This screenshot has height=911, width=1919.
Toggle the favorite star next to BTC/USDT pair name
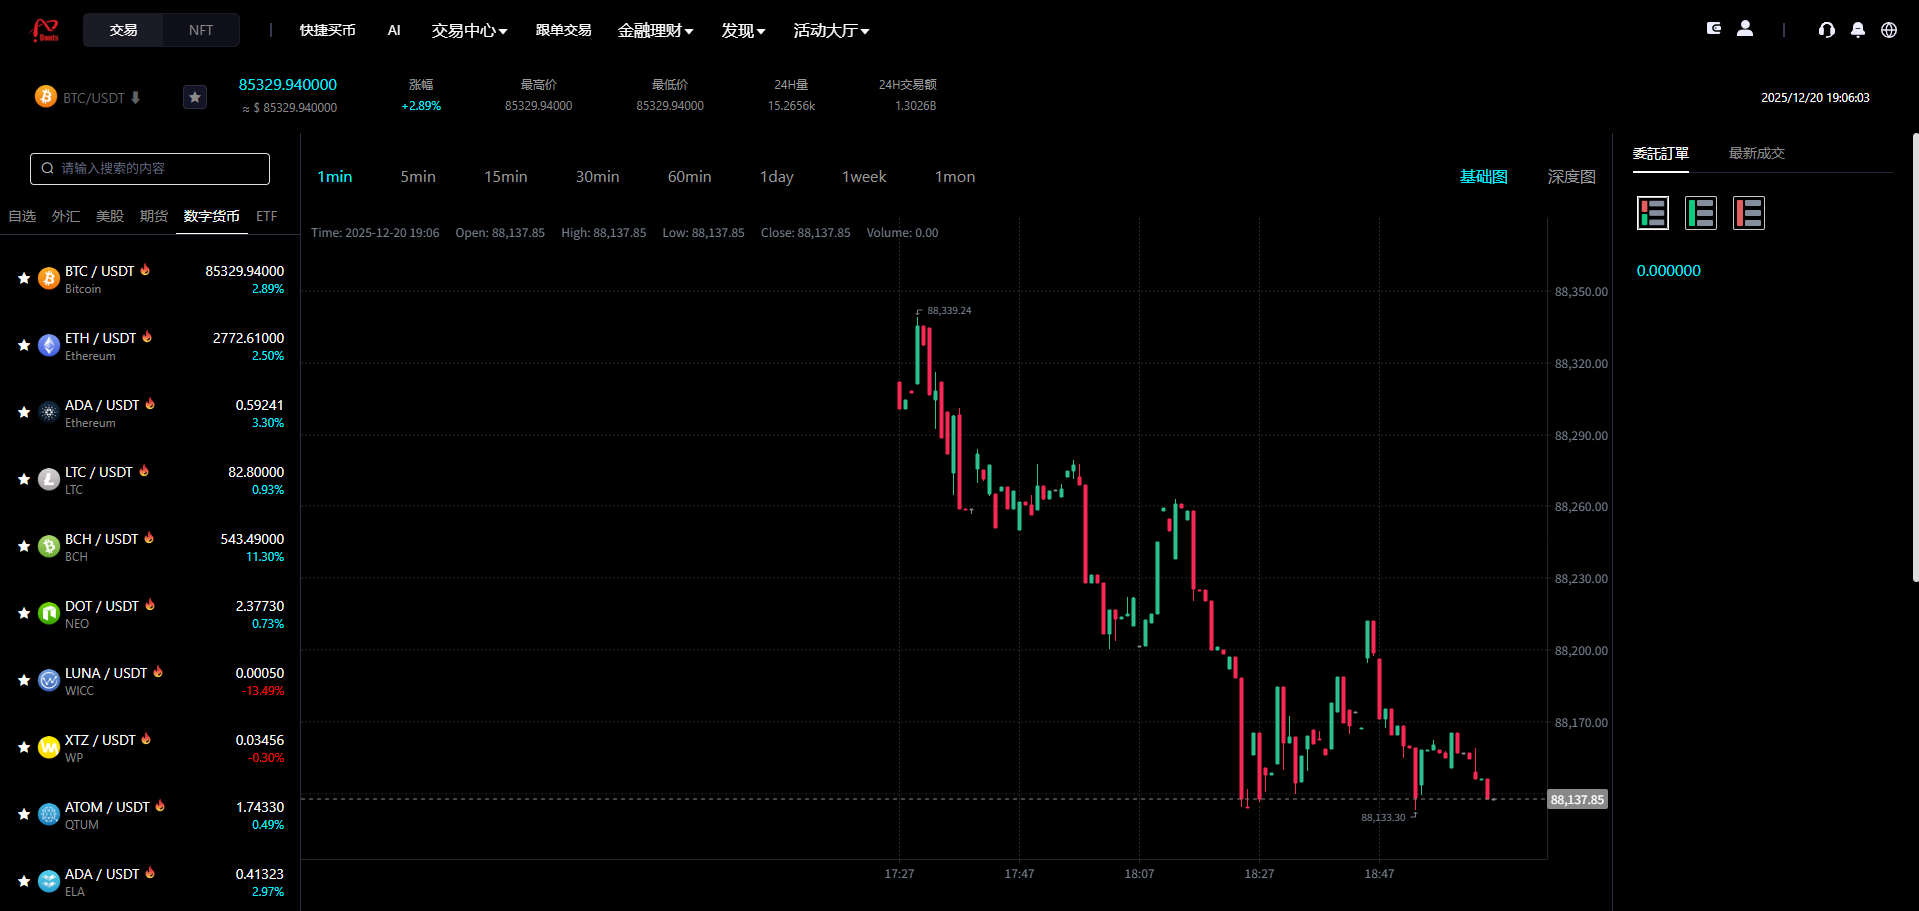click(195, 97)
